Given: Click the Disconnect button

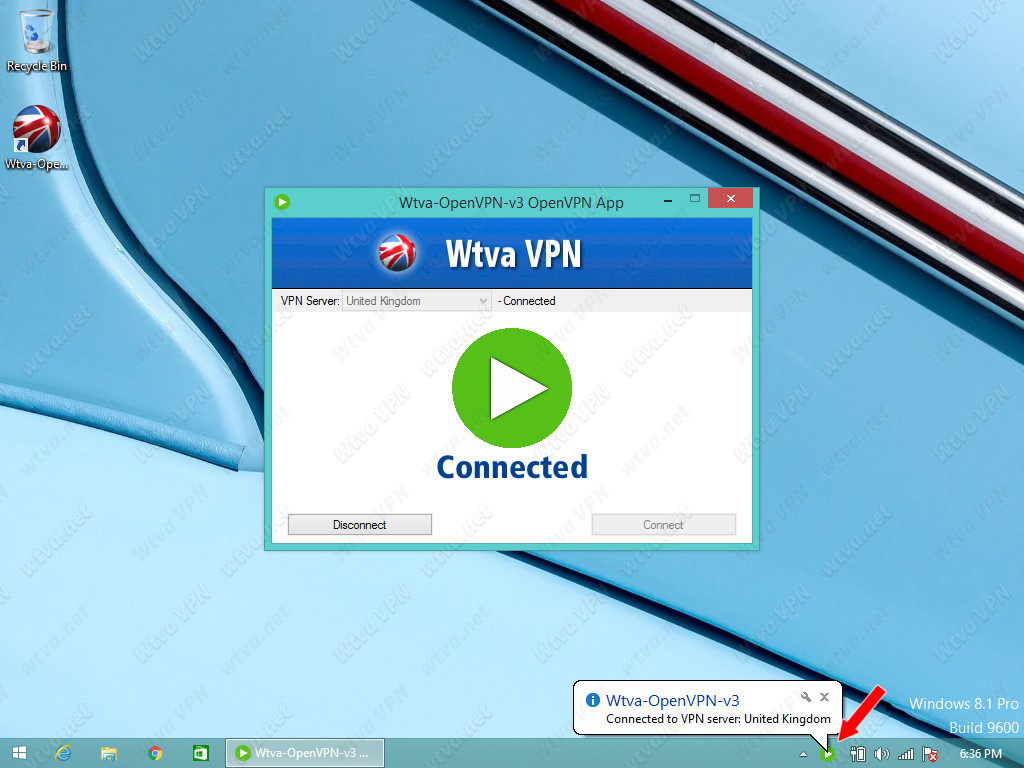Looking at the screenshot, I should (359, 524).
